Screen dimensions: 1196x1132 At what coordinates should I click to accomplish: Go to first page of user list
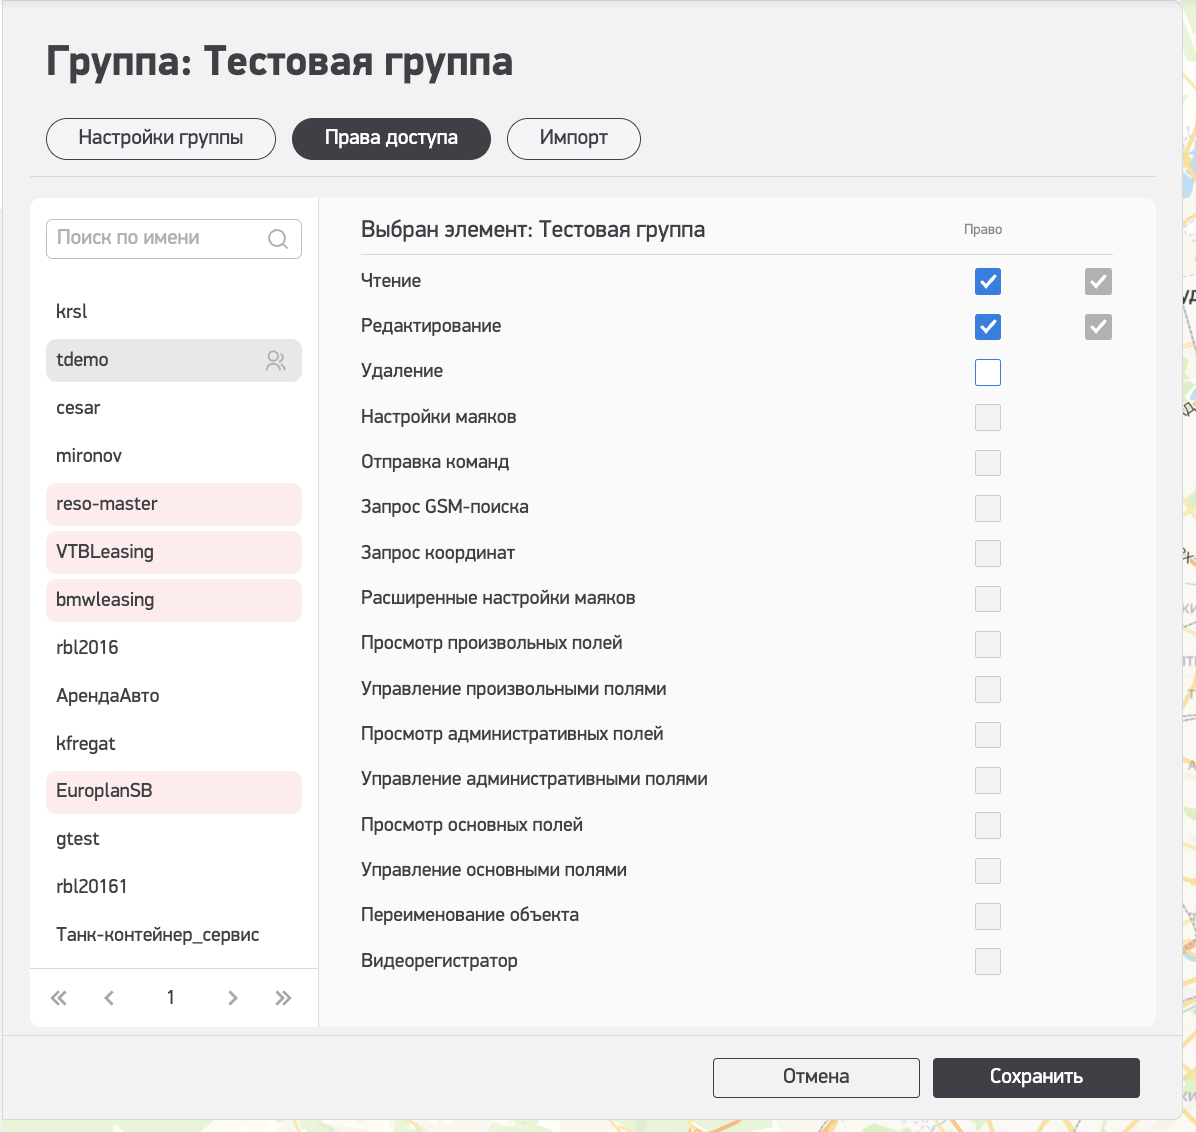pos(59,998)
